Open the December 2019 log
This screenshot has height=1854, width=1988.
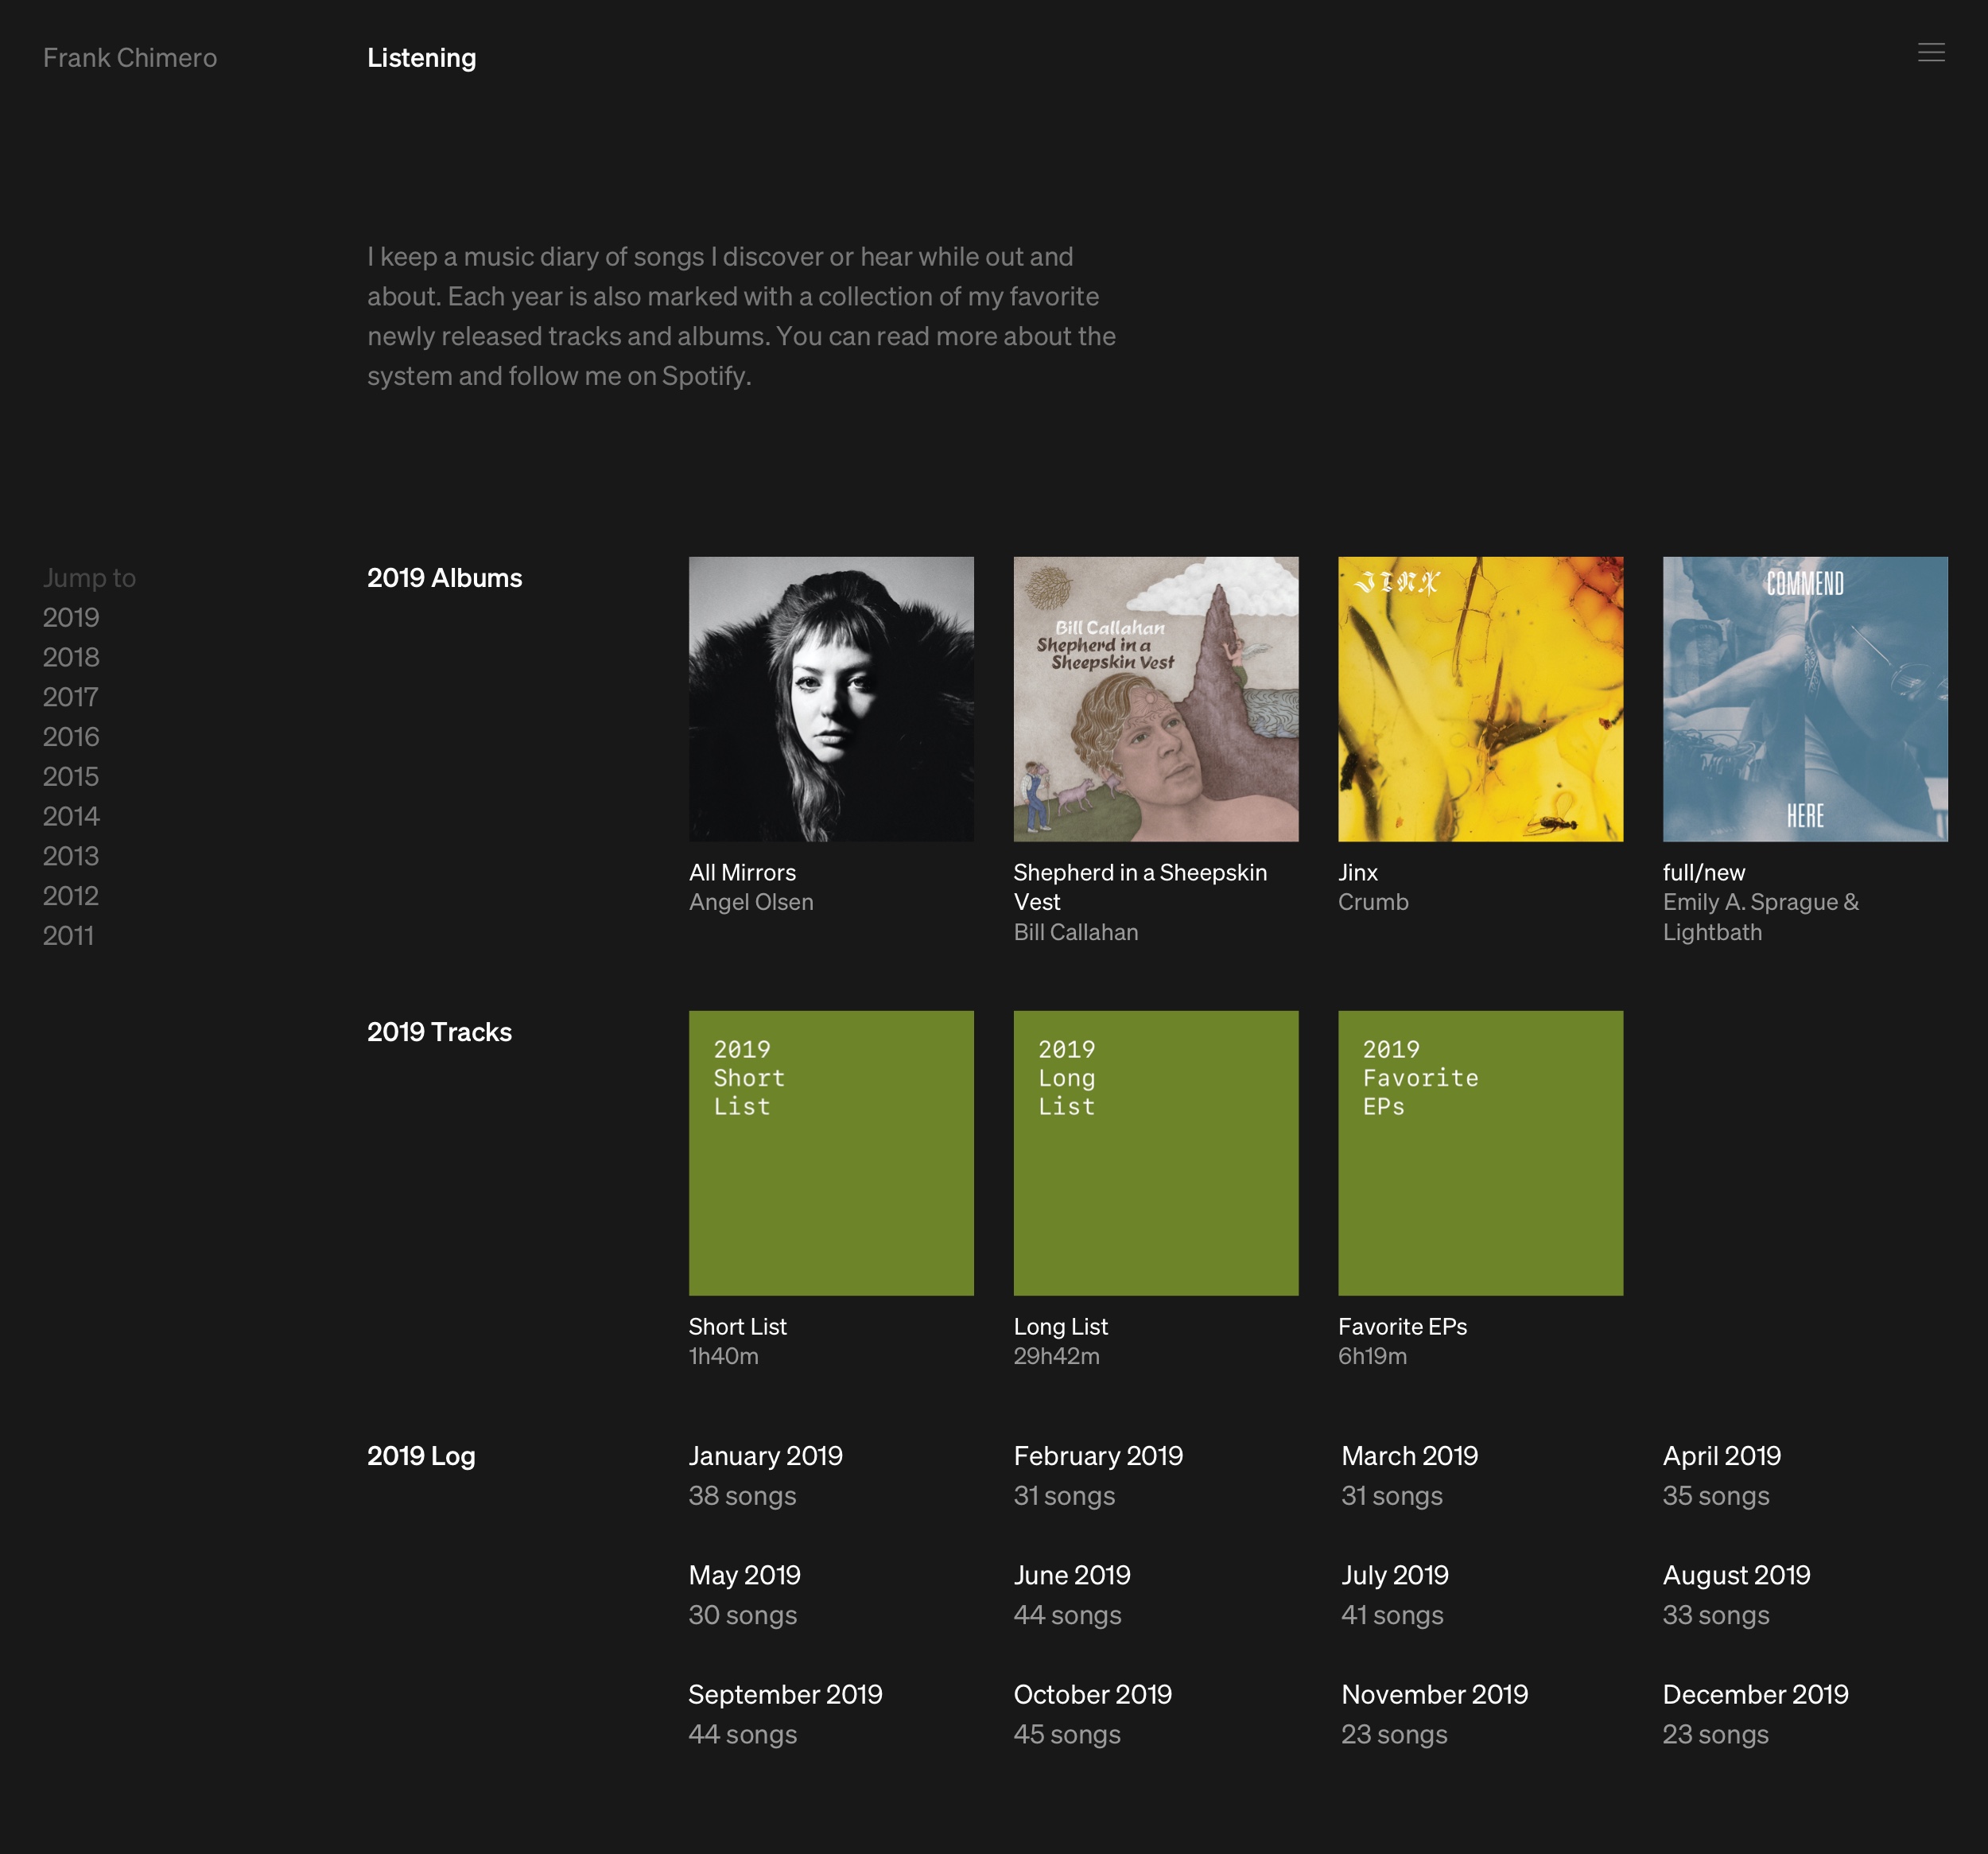[x=1756, y=1694]
